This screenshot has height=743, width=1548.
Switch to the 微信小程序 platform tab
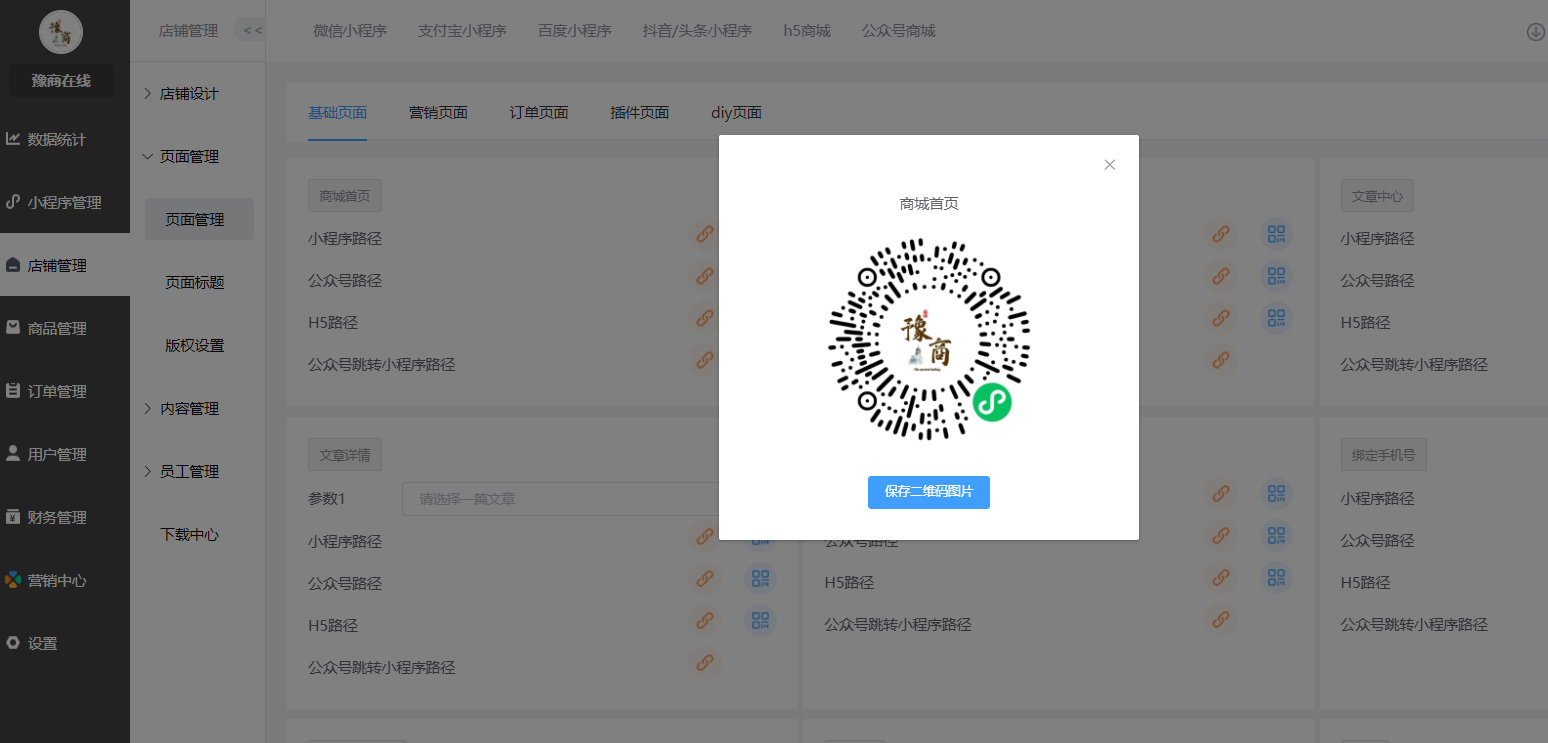tap(350, 31)
